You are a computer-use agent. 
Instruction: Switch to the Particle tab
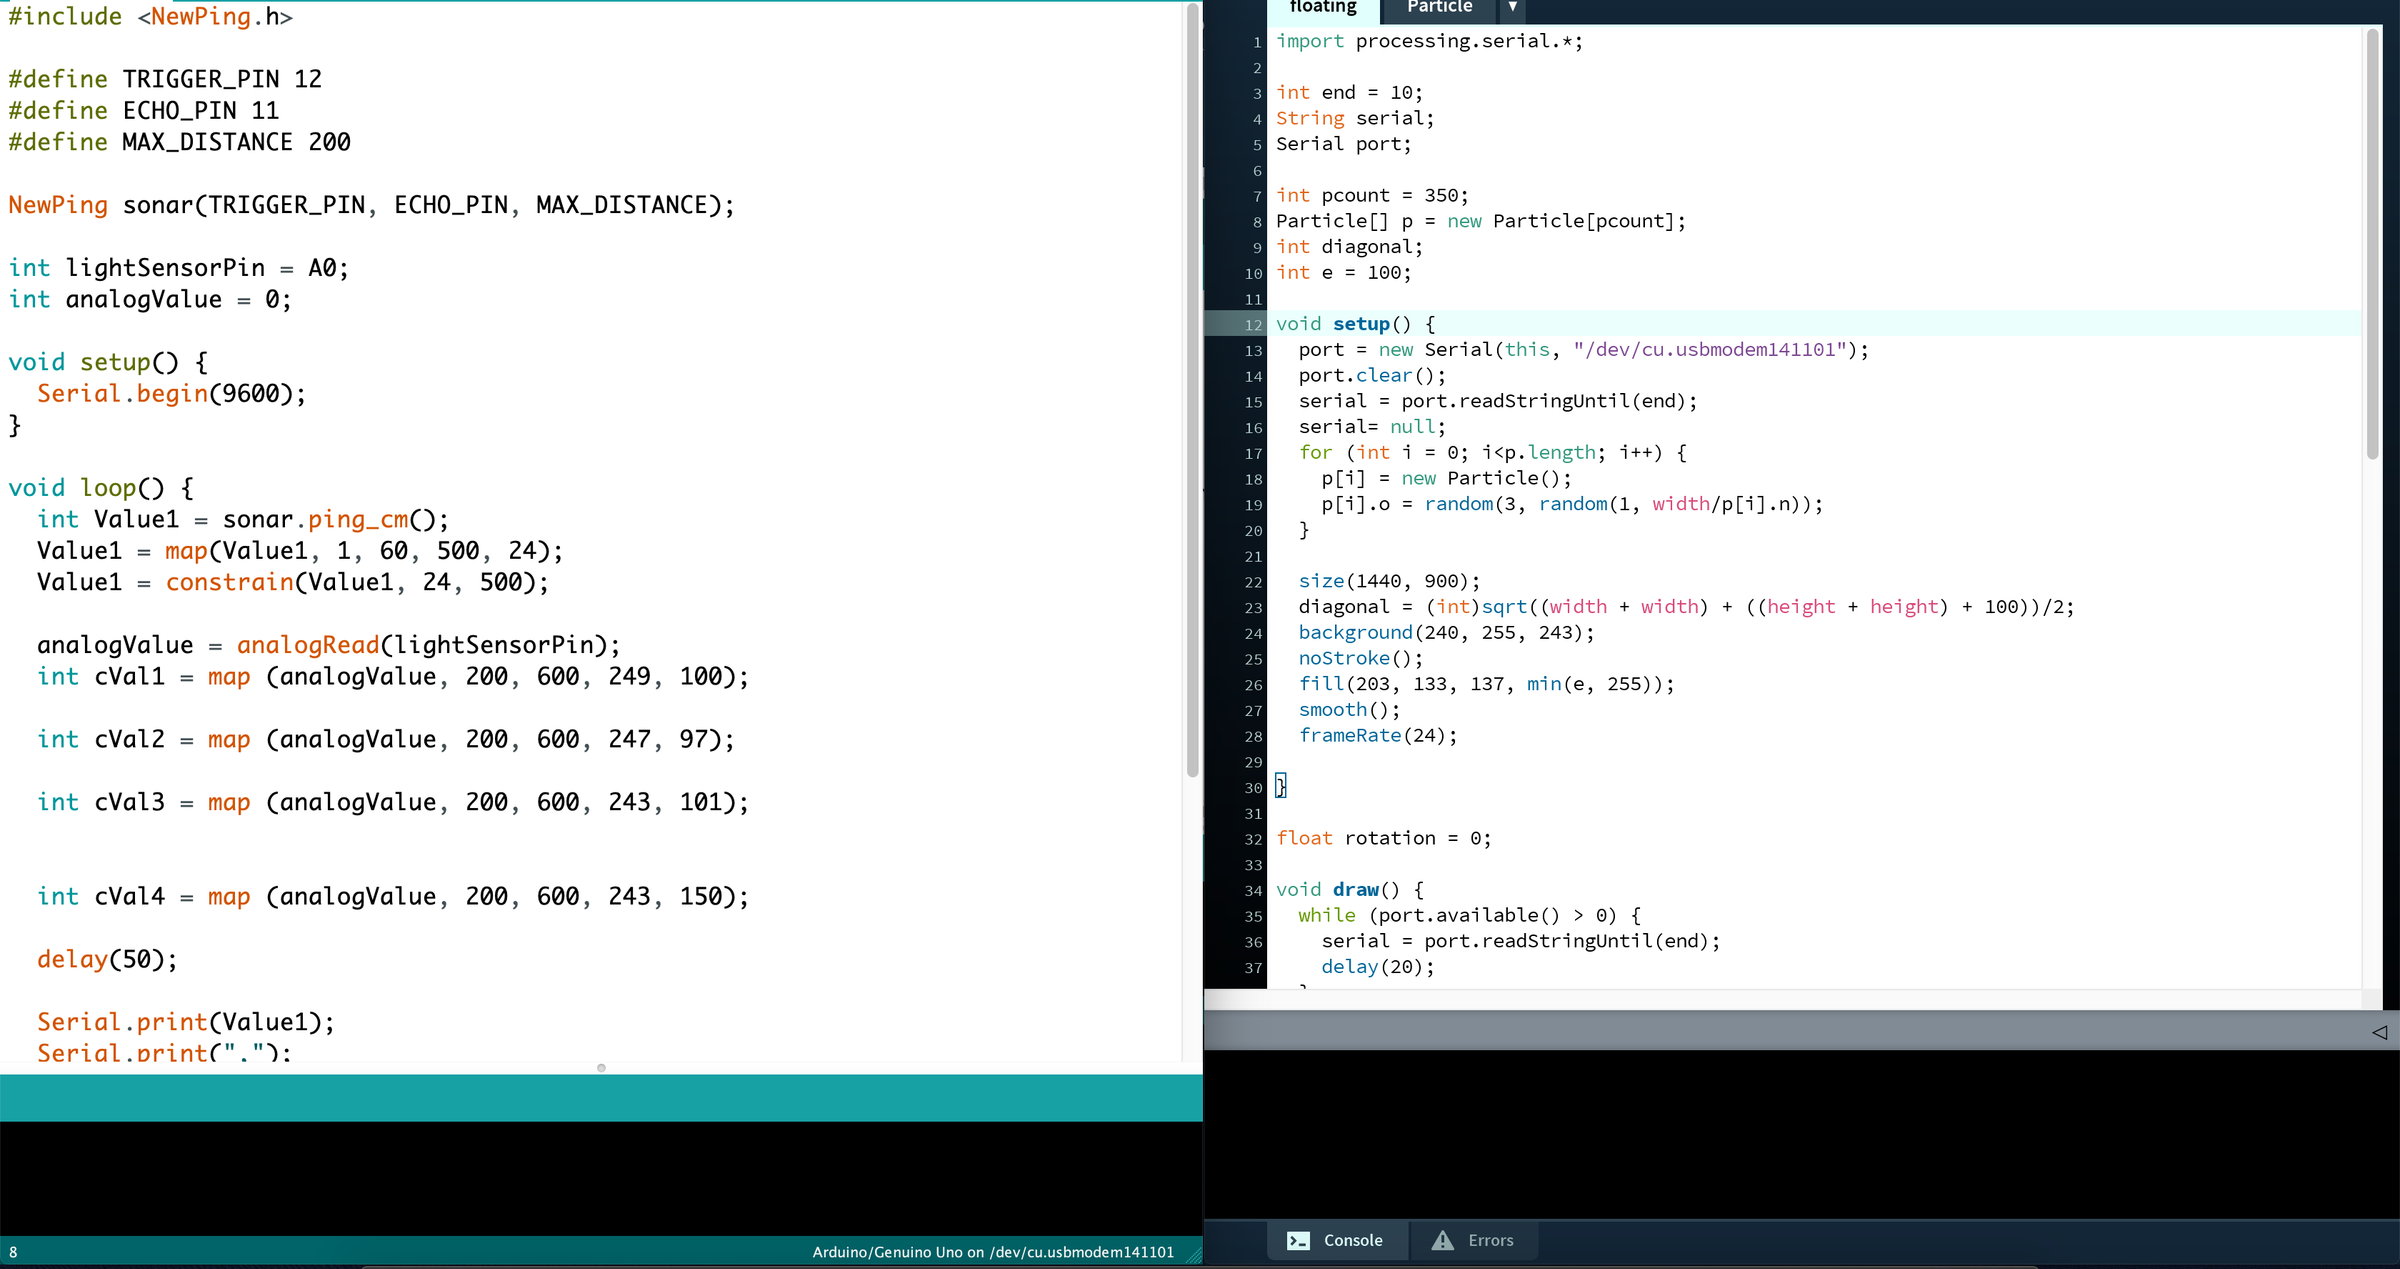coord(1438,7)
